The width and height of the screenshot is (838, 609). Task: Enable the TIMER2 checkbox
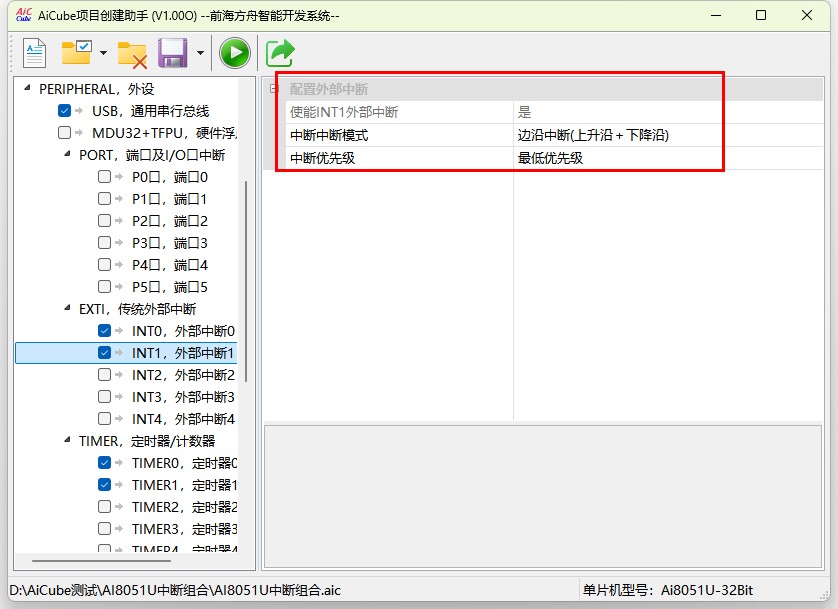pos(104,506)
